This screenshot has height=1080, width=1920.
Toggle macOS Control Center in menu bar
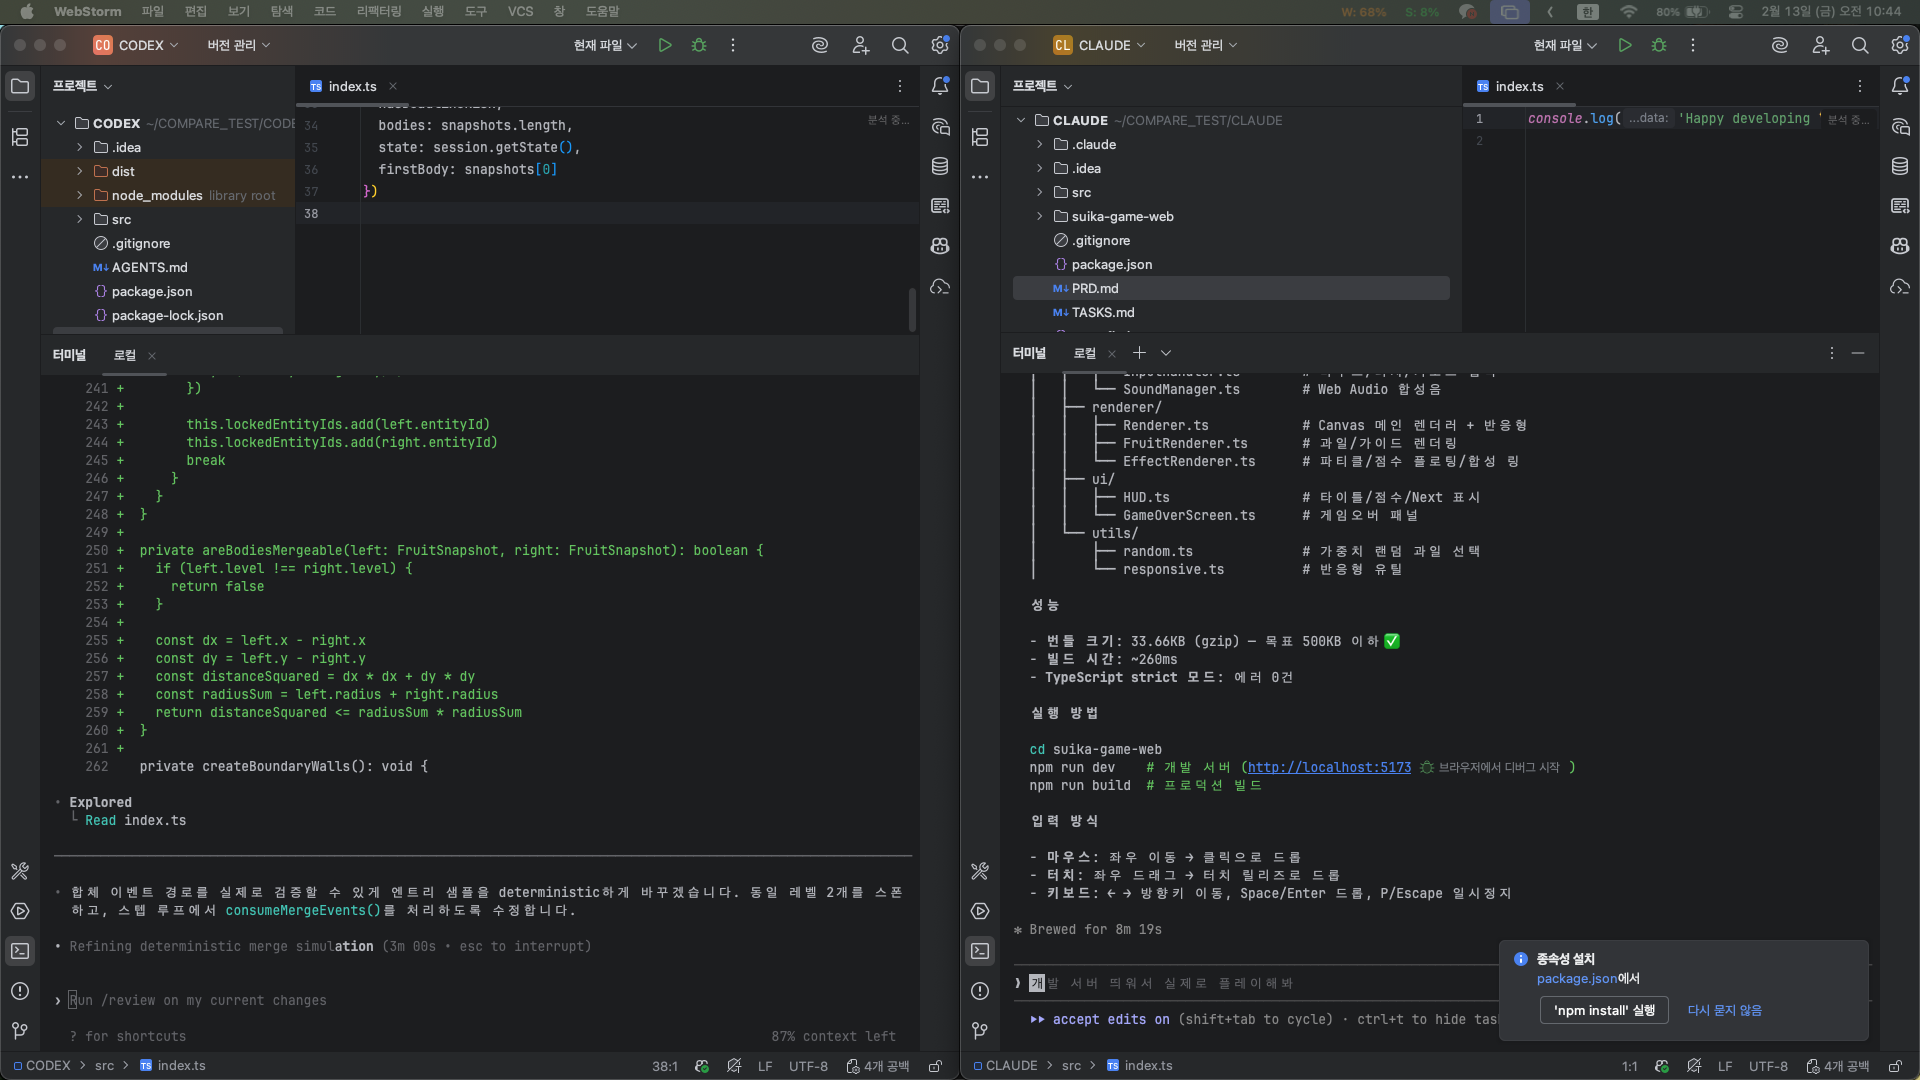tap(1736, 12)
